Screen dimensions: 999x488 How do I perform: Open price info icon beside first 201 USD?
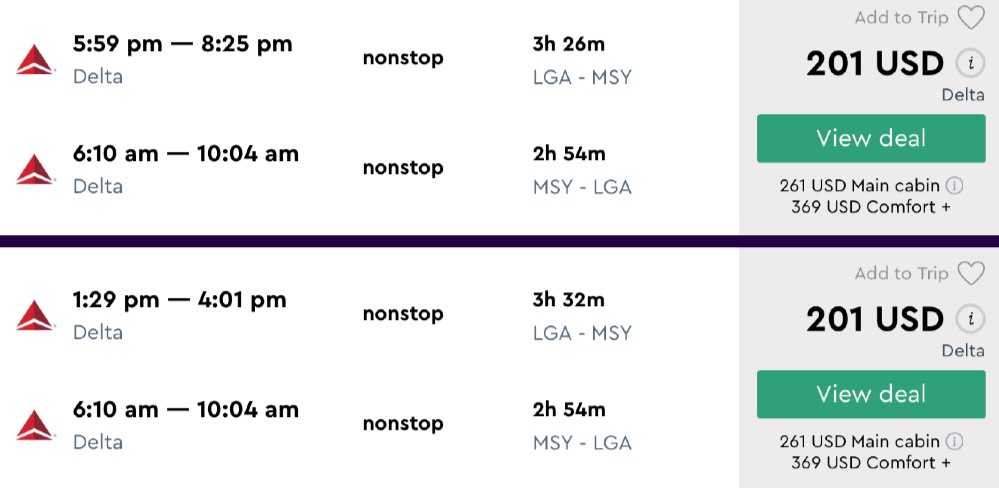968,64
